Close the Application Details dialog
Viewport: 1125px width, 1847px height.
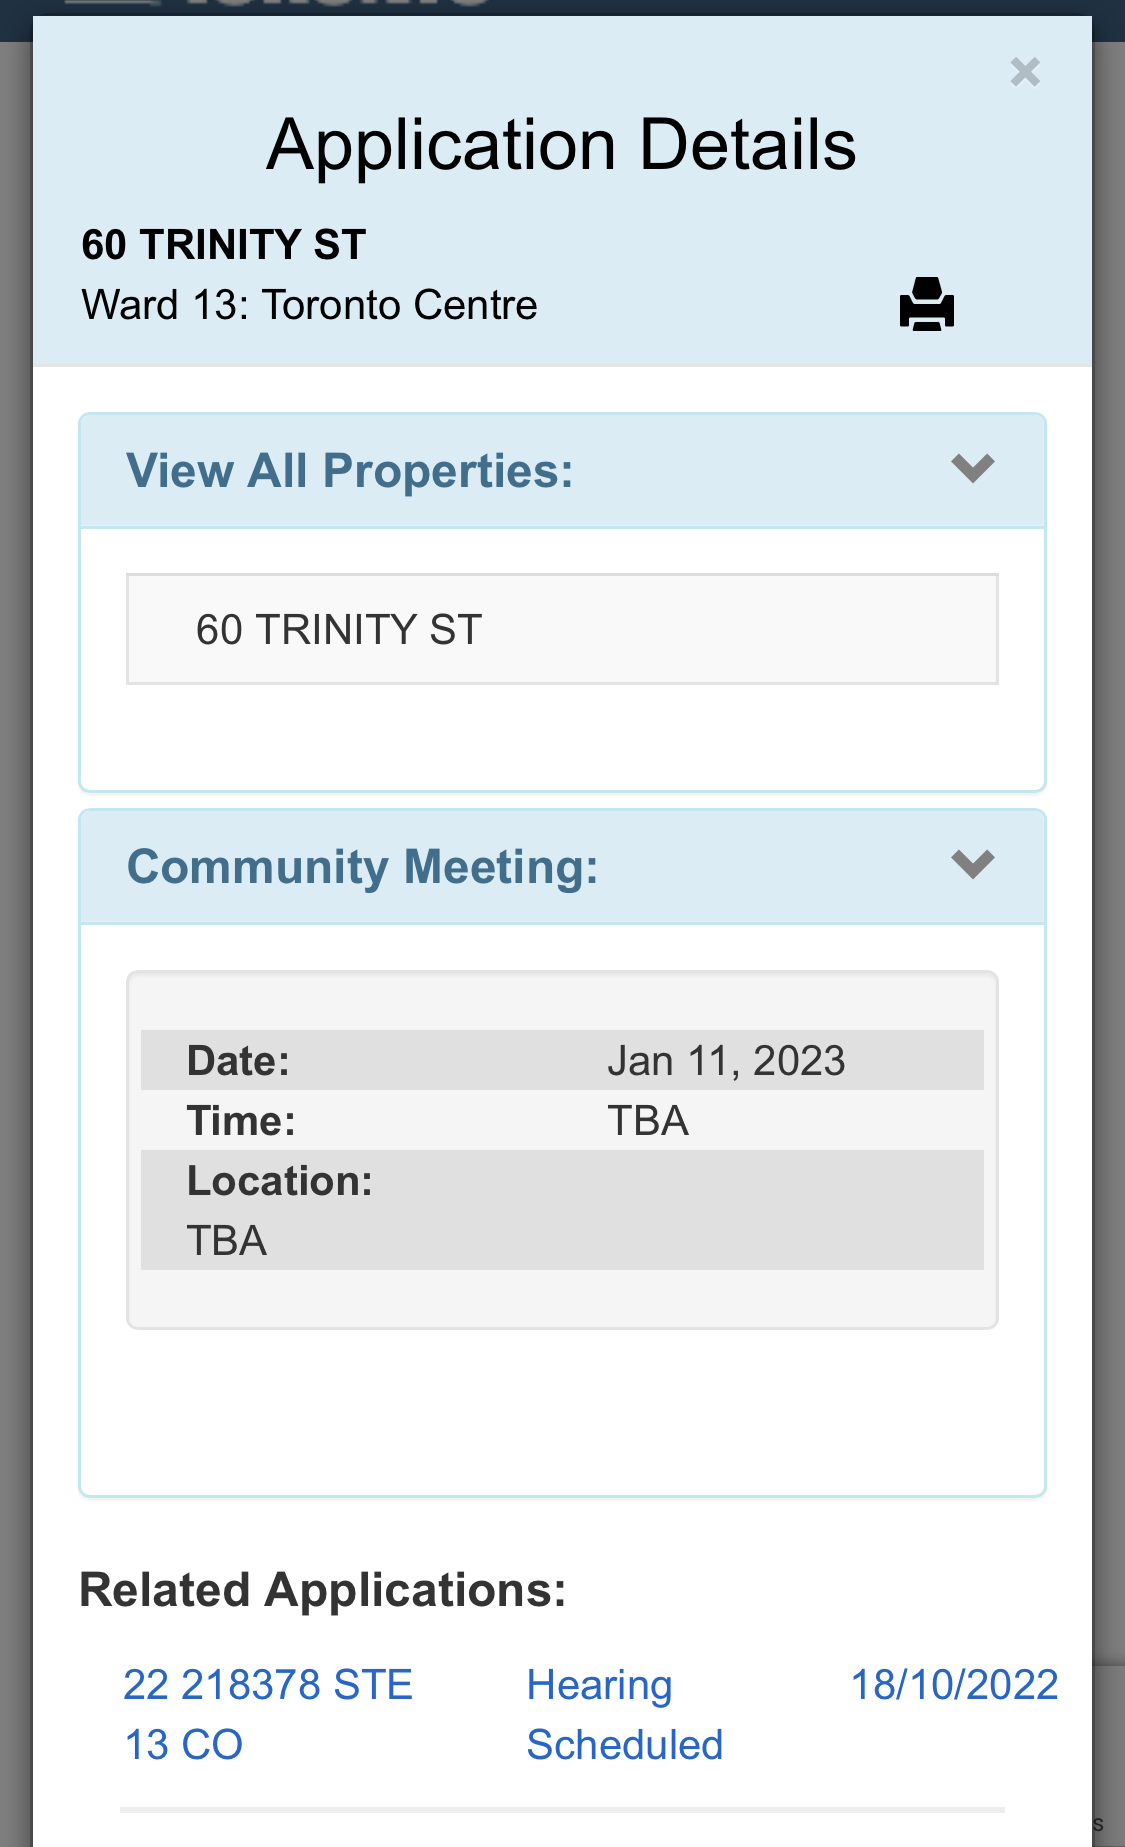pos(1025,72)
